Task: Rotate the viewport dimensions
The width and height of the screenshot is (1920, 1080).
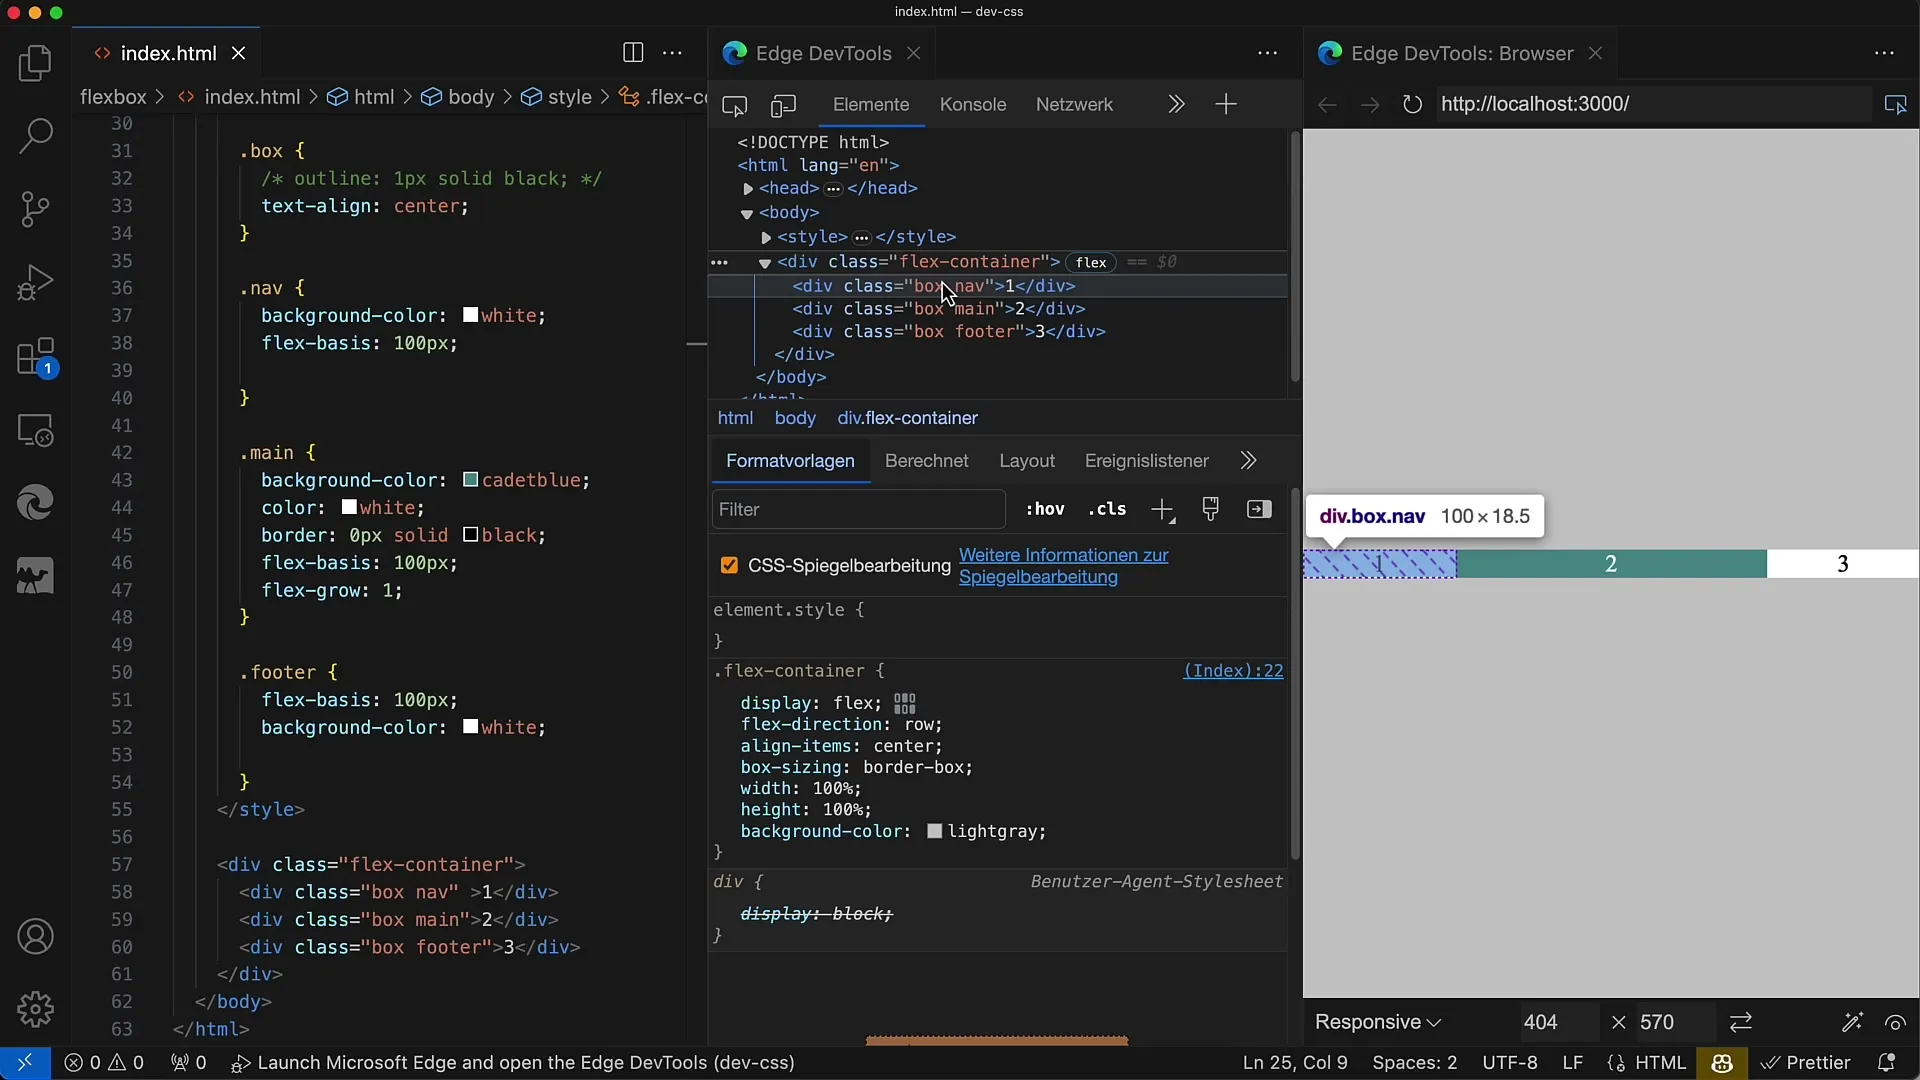Action: coord(1741,1022)
